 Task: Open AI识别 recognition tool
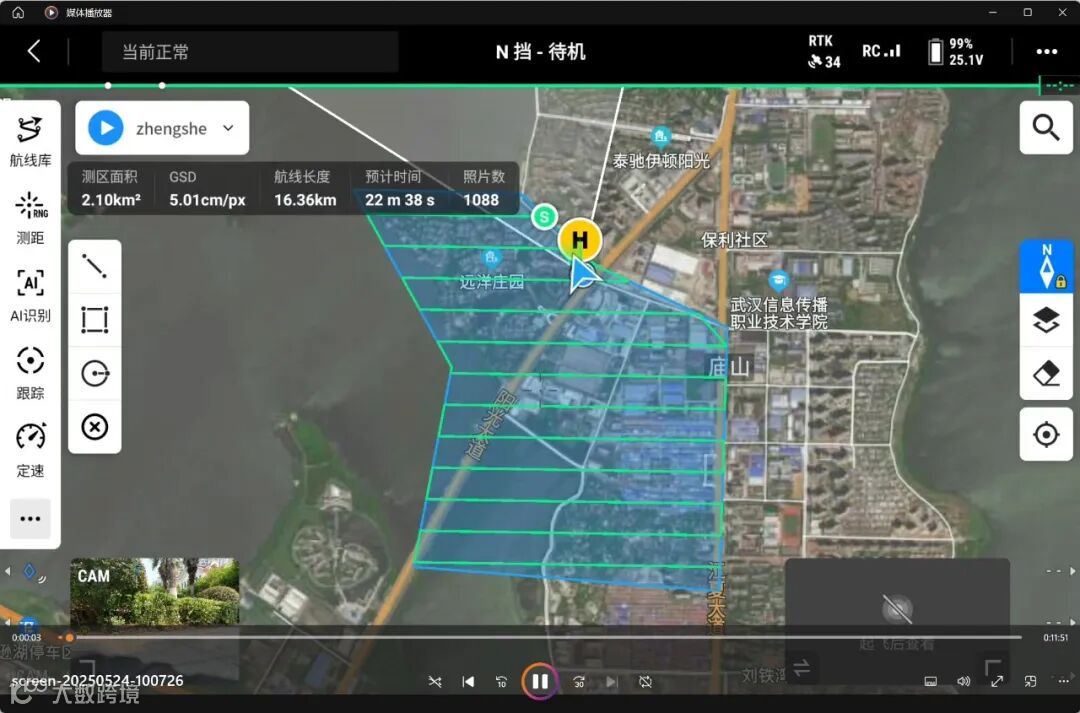pos(30,296)
